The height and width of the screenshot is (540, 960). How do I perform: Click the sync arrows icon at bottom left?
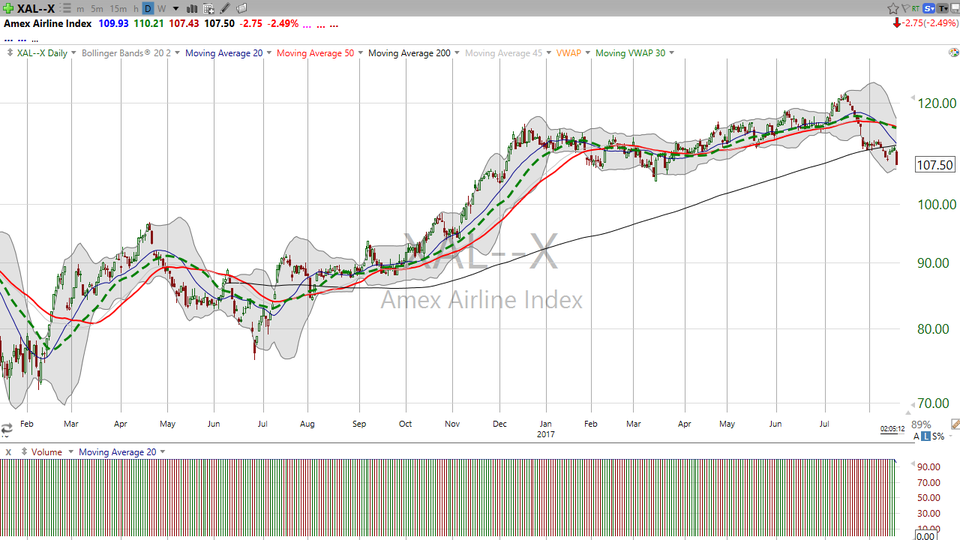pyautogui.click(x=7, y=430)
